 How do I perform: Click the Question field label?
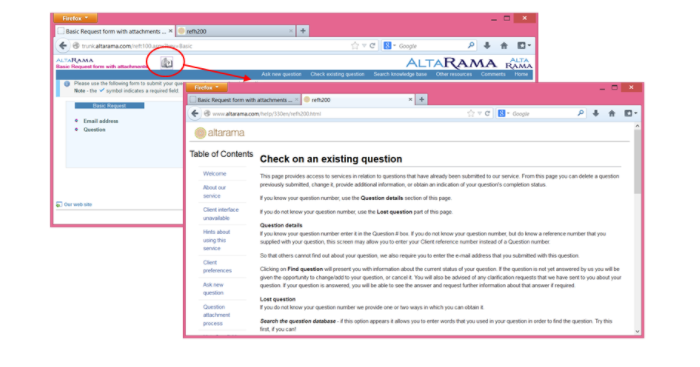coord(94,129)
